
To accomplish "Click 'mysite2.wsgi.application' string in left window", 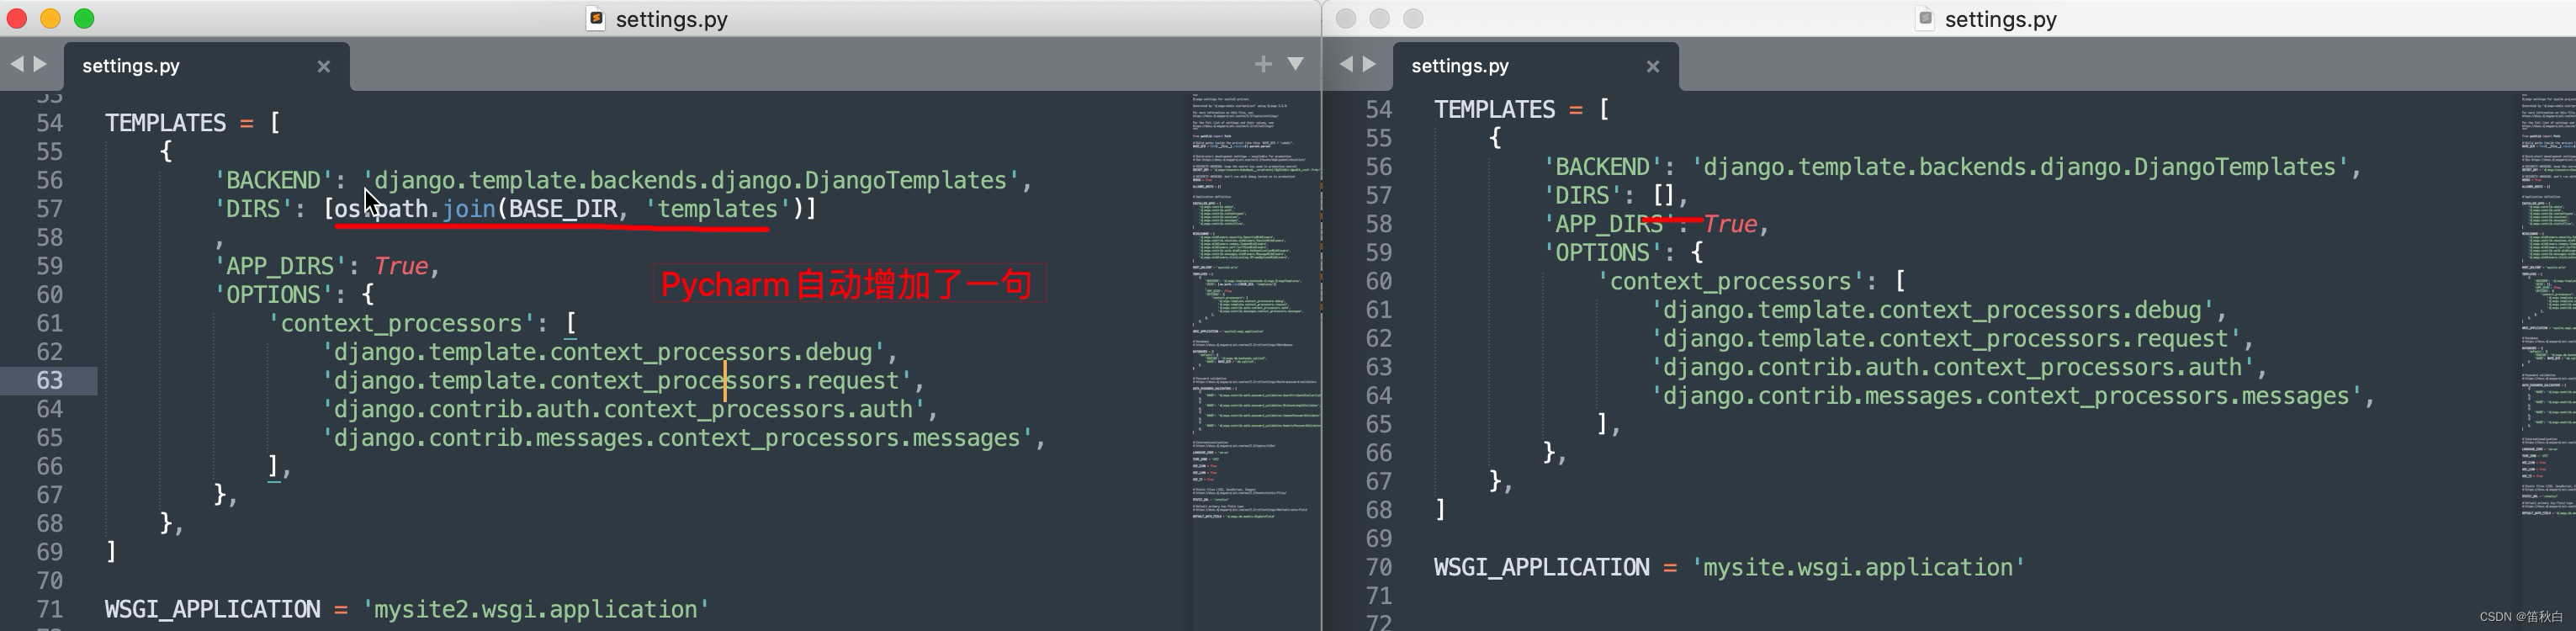I will pos(536,609).
